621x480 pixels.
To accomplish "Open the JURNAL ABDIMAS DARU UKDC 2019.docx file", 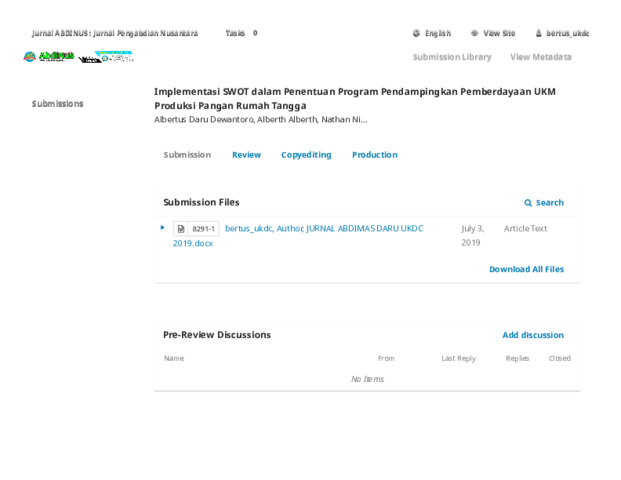I will [x=323, y=229].
